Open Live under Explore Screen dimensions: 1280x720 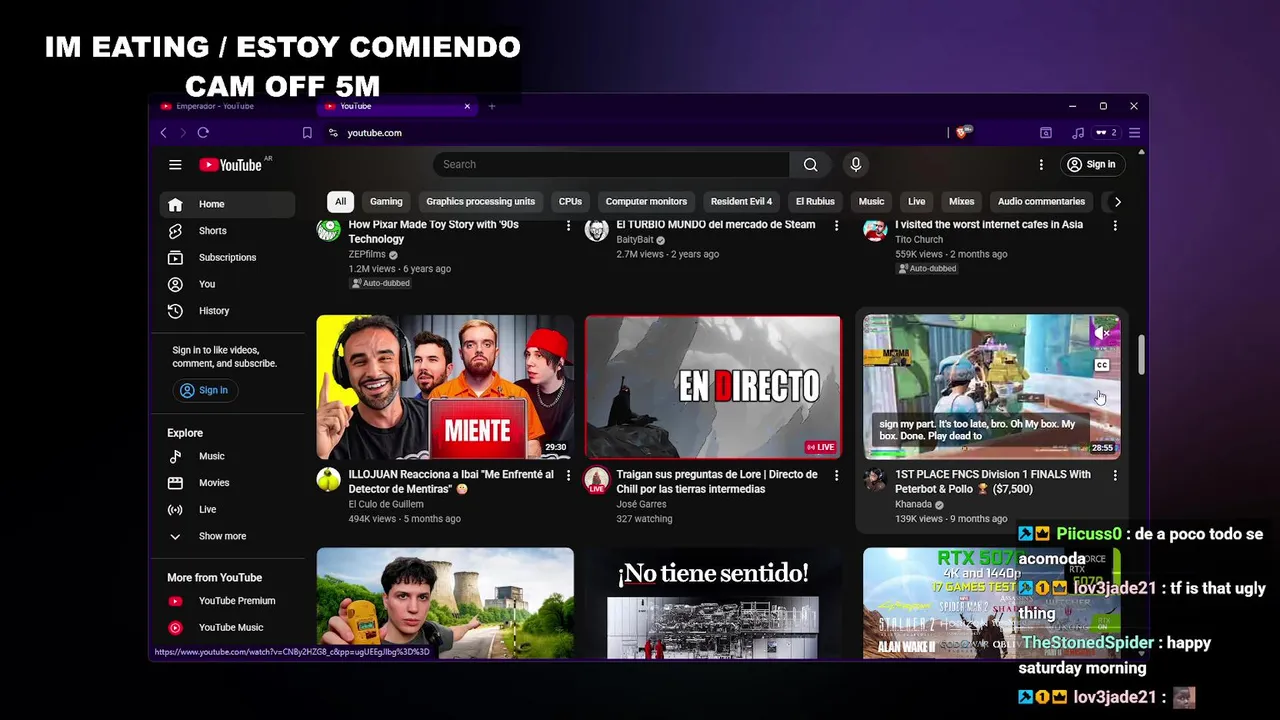(227, 510)
